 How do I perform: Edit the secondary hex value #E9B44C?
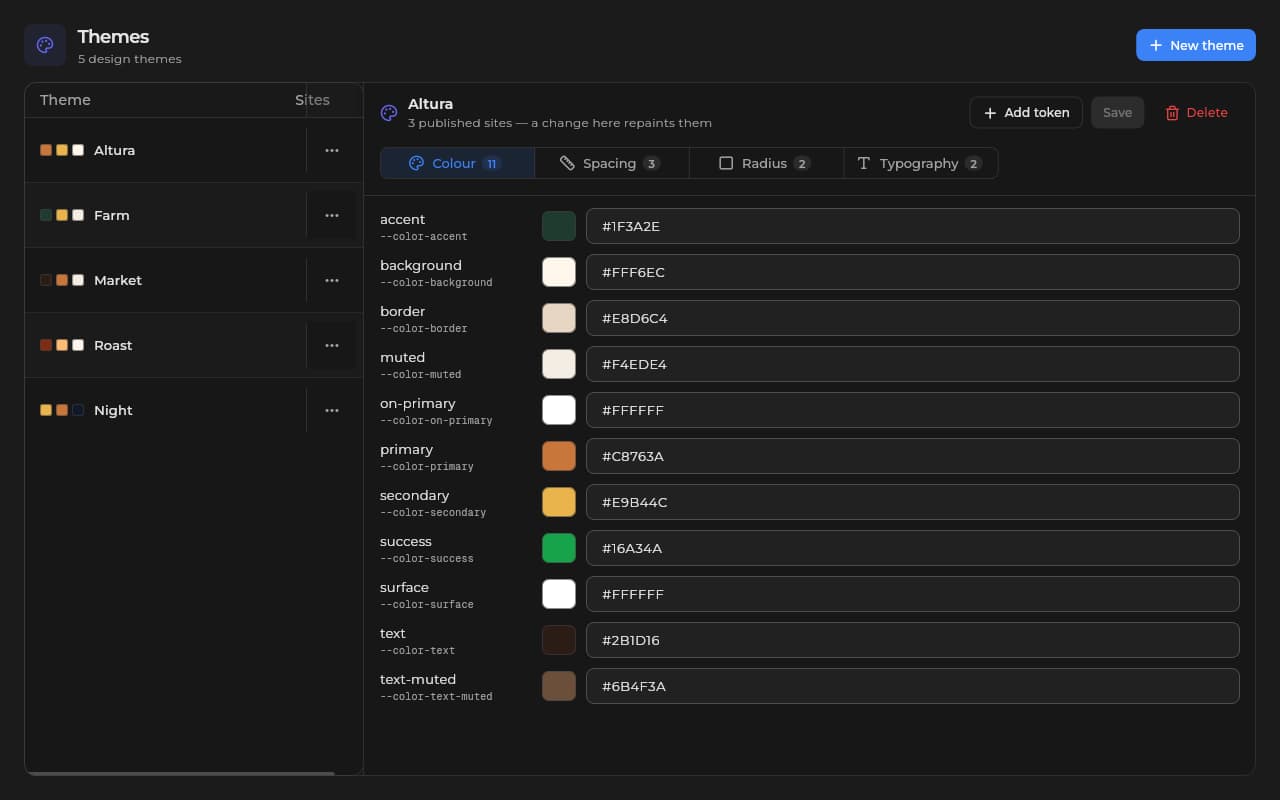pyautogui.click(x=913, y=502)
